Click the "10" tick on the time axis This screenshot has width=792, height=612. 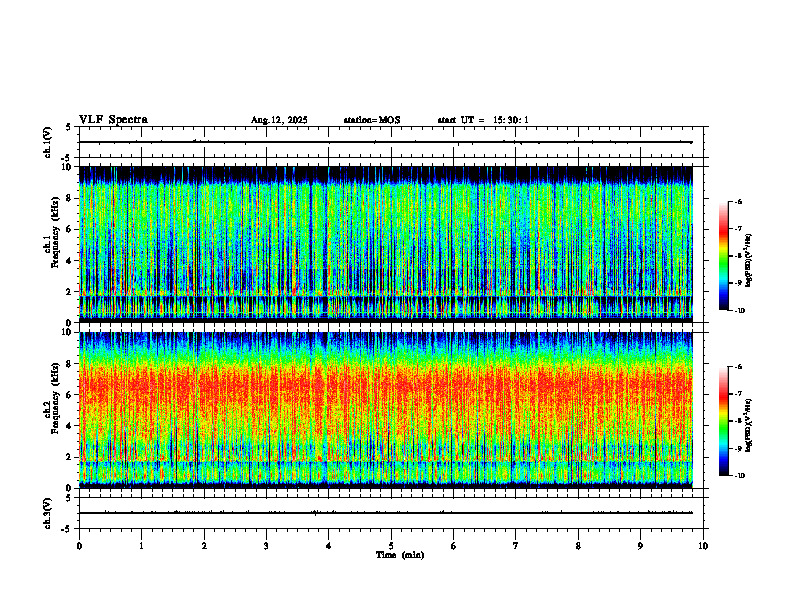pyautogui.click(x=703, y=546)
